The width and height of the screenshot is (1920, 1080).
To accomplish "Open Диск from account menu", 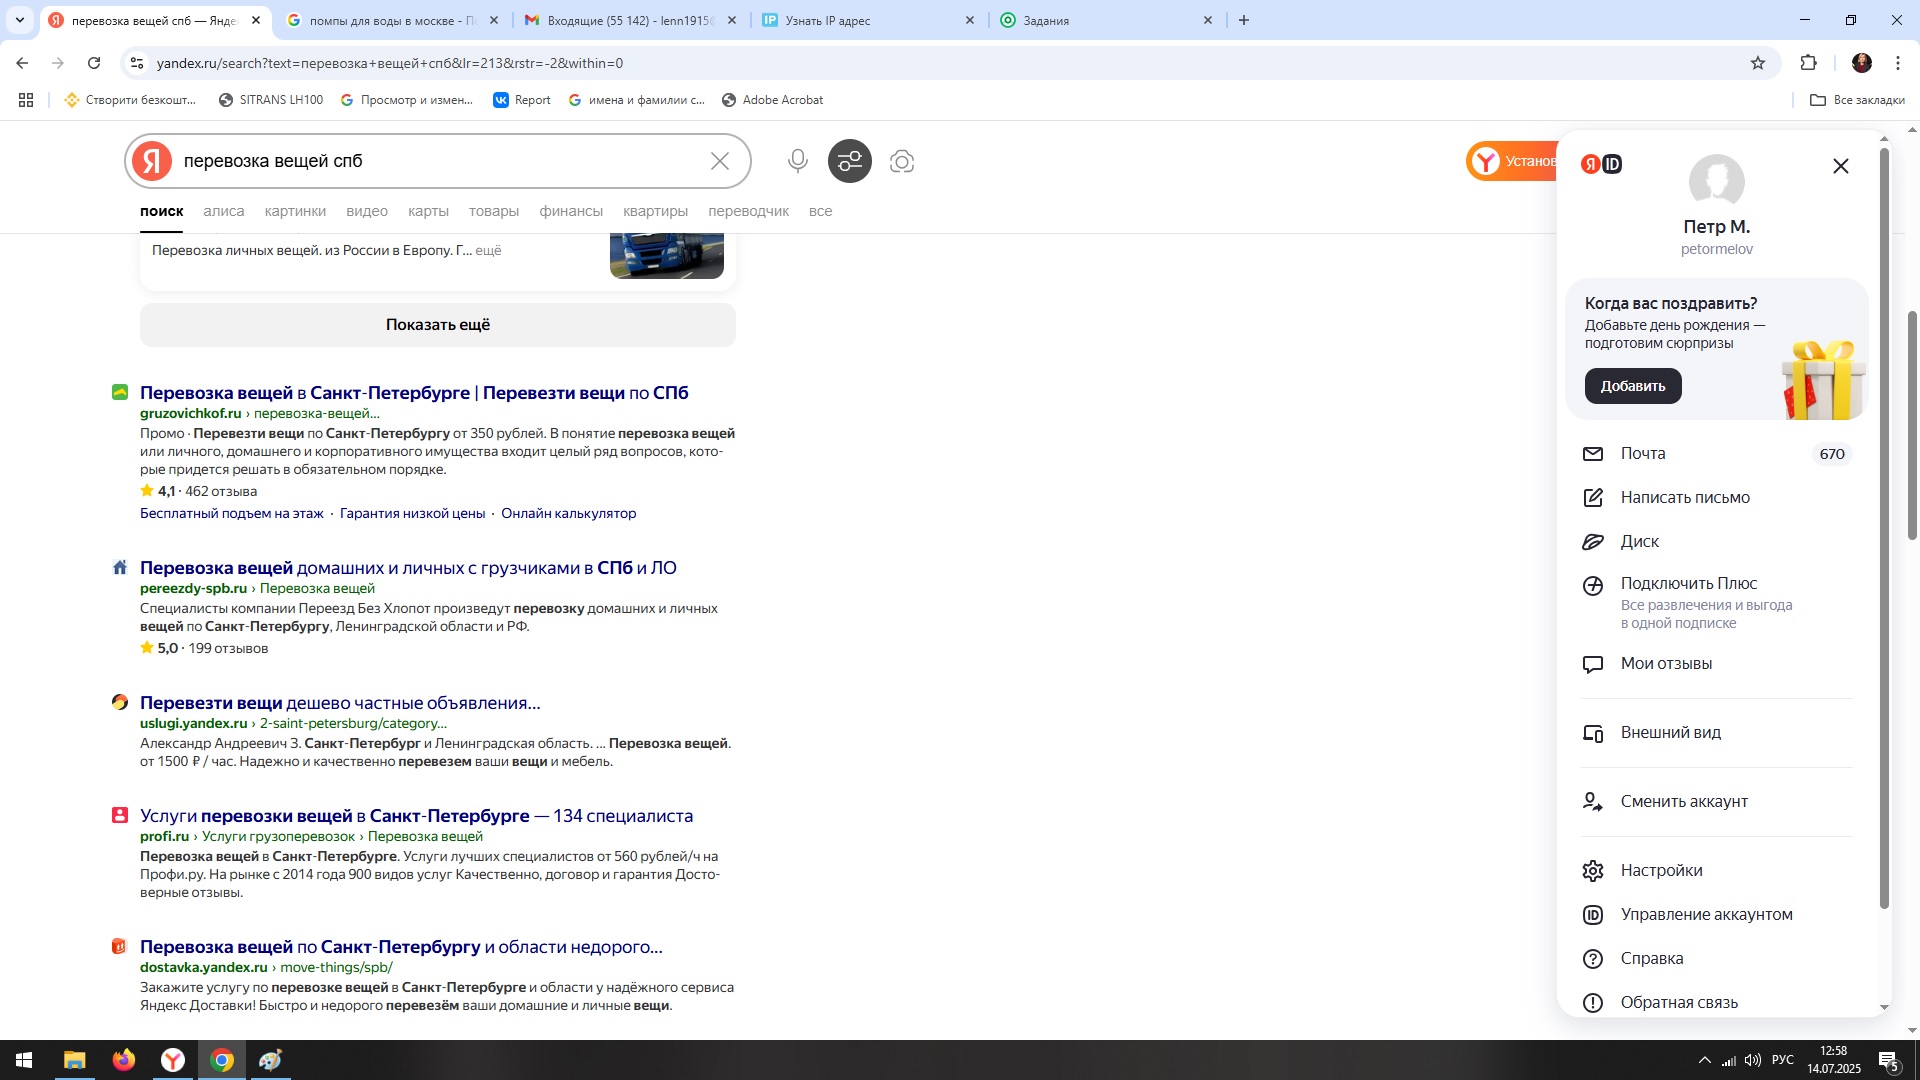I will [x=1717, y=542].
